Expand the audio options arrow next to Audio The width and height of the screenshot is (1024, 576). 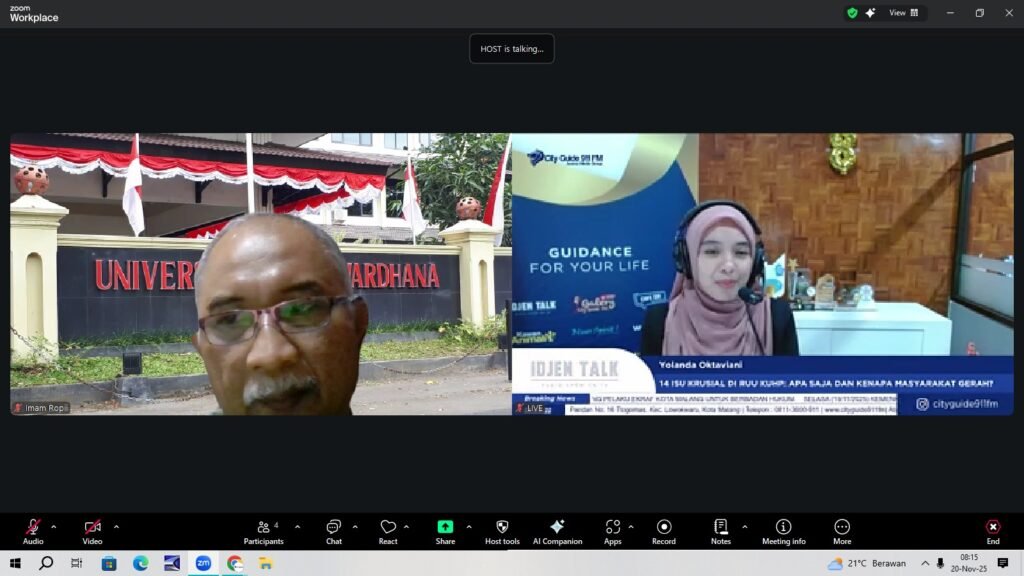(x=54, y=527)
